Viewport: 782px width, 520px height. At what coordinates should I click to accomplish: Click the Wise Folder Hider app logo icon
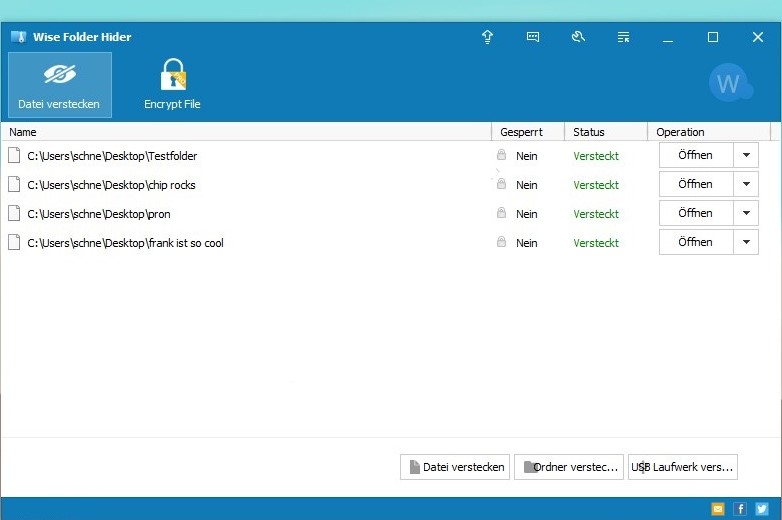(18, 37)
